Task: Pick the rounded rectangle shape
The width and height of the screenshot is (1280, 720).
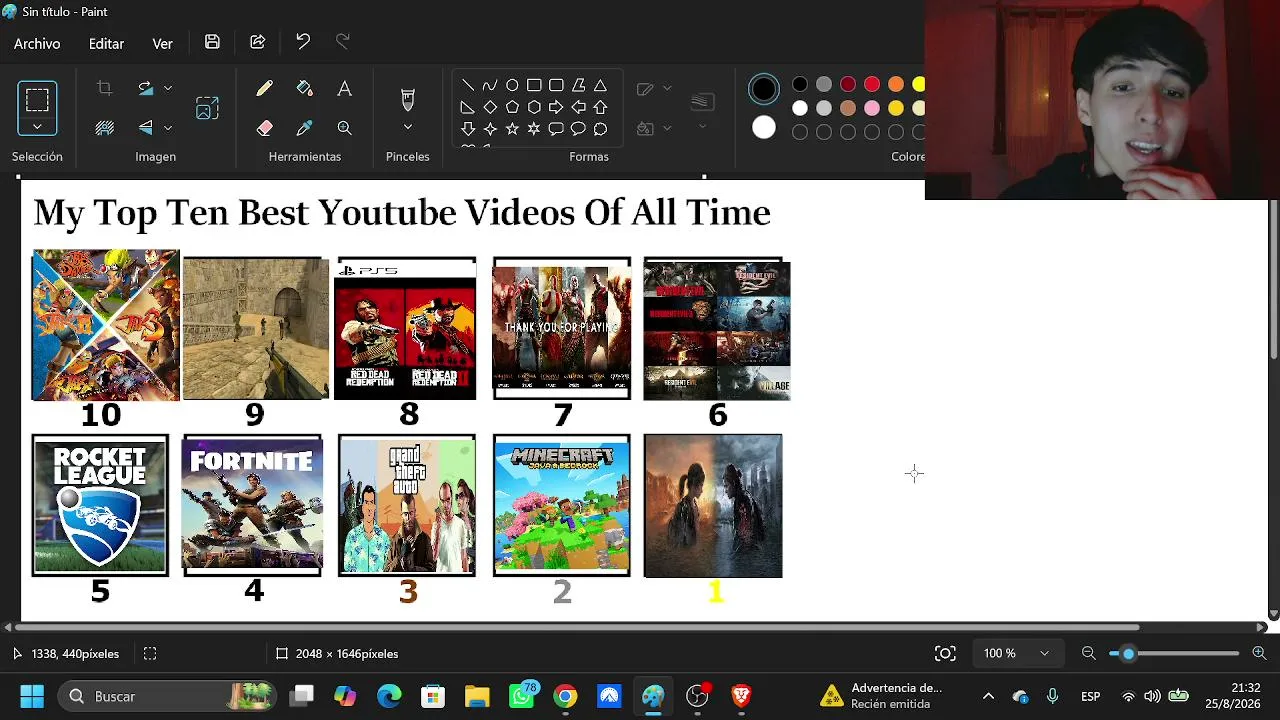Action: [556, 85]
